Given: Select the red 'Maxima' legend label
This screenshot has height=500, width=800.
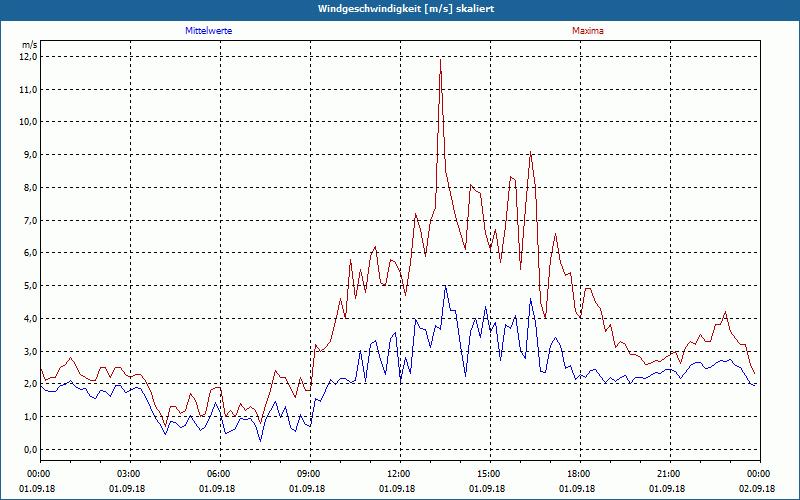Looking at the screenshot, I should click(588, 31).
